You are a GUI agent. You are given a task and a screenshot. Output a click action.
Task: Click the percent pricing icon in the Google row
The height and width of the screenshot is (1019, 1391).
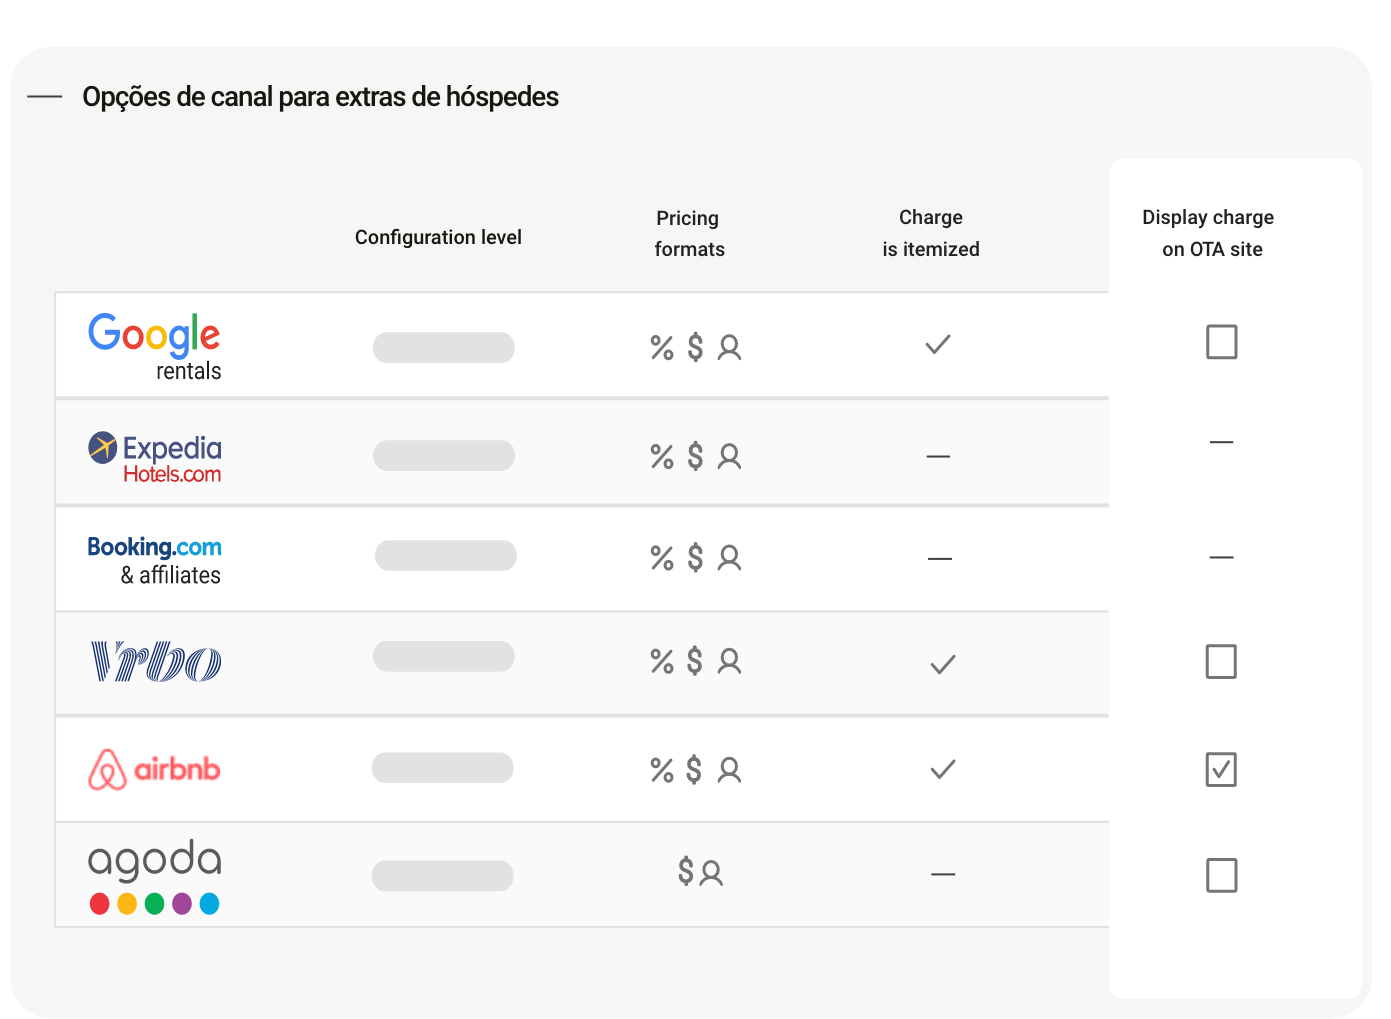(662, 348)
